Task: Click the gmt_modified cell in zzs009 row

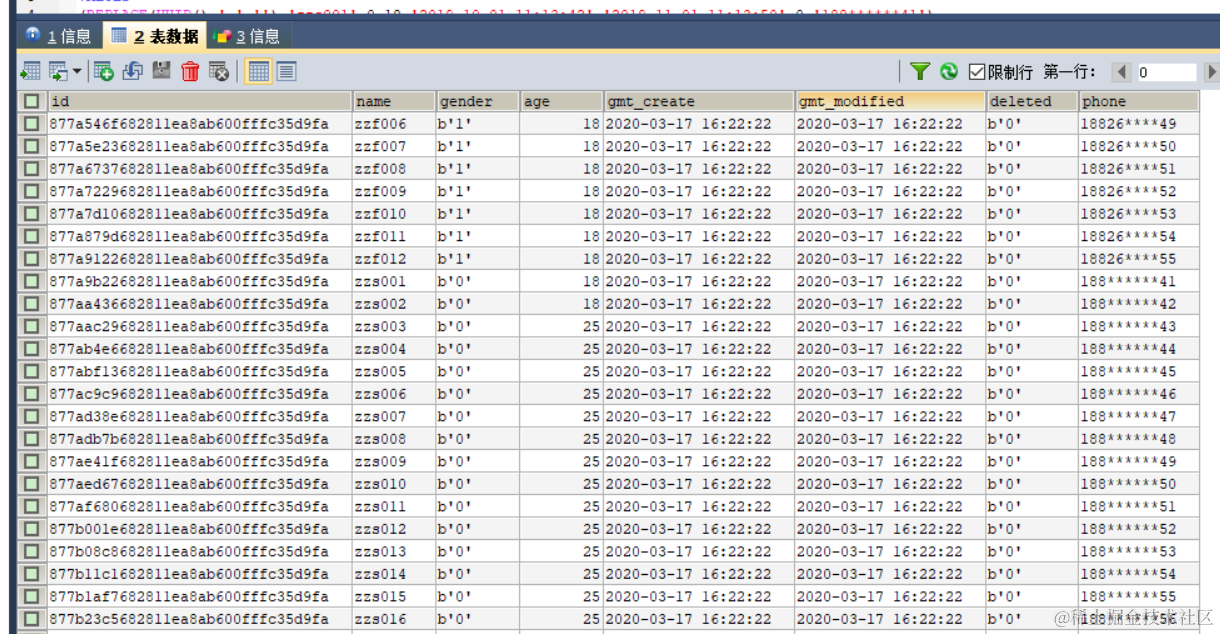Action: (x=890, y=461)
